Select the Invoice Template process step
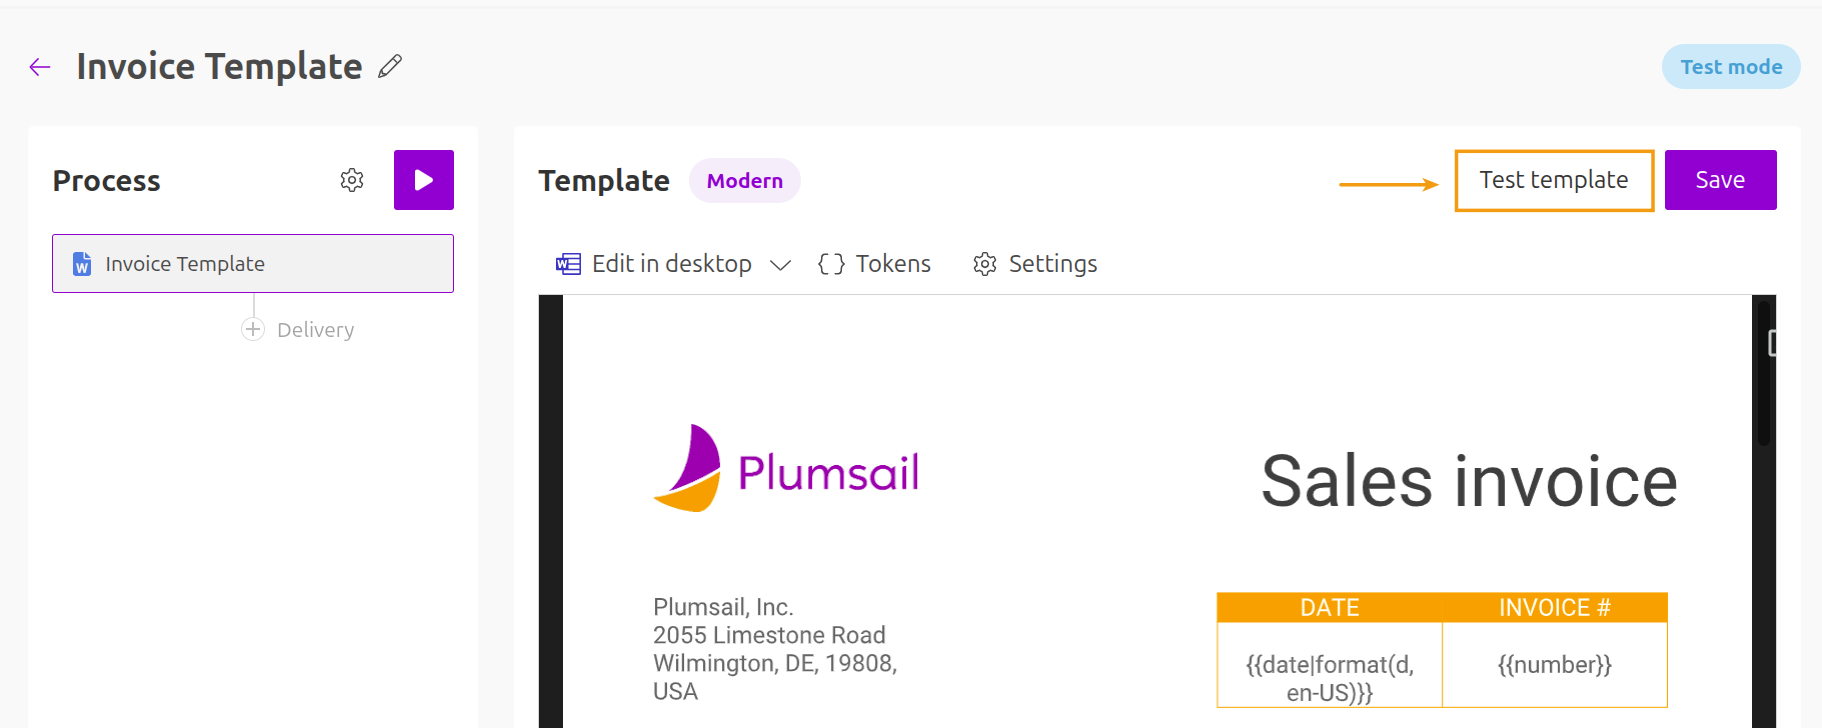The width and height of the screenshot is (1822, 728). pyautogui.click(x=252, y=263)
